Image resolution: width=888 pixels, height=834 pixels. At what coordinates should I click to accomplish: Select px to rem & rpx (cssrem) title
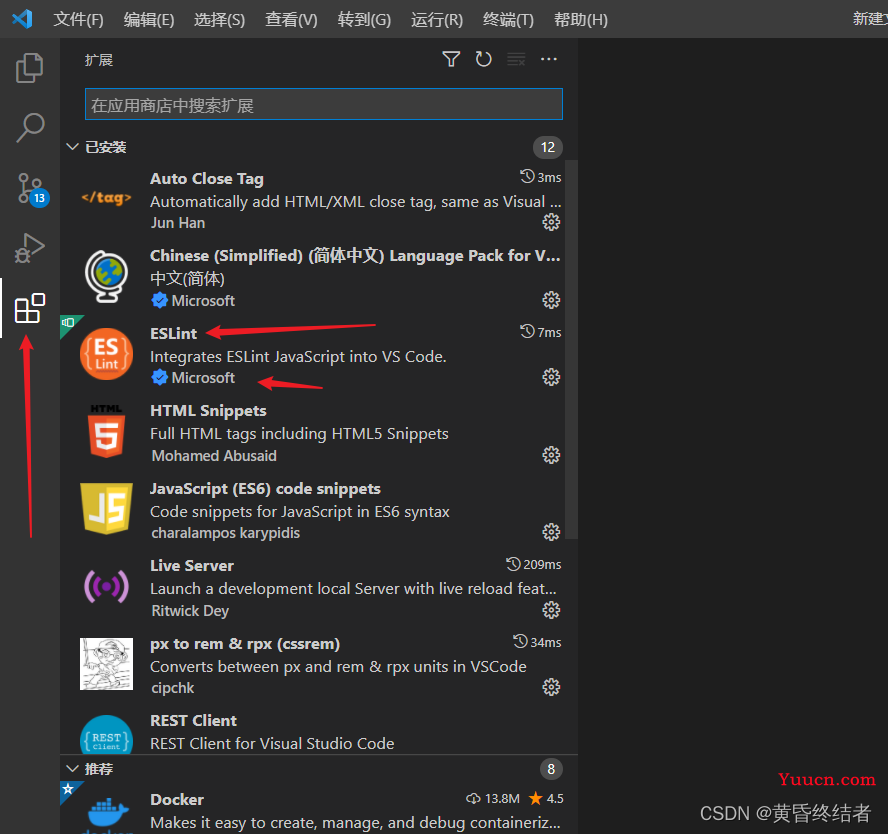[x=245, y=644]
